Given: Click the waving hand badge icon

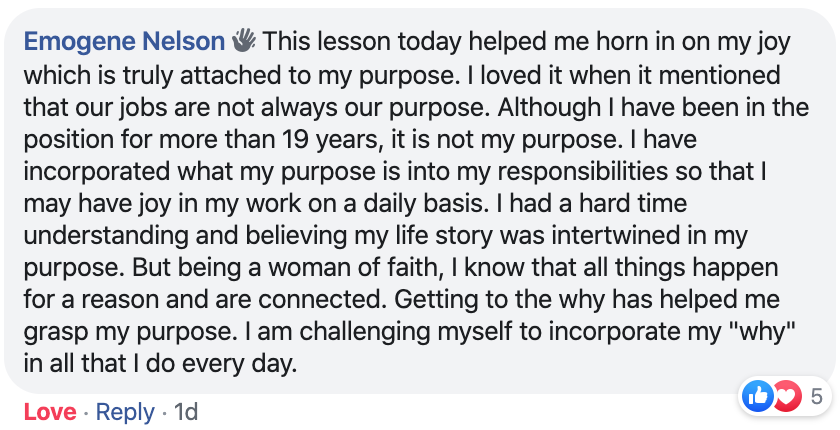Looking at the screenshot, I should (x=244, y=41).
